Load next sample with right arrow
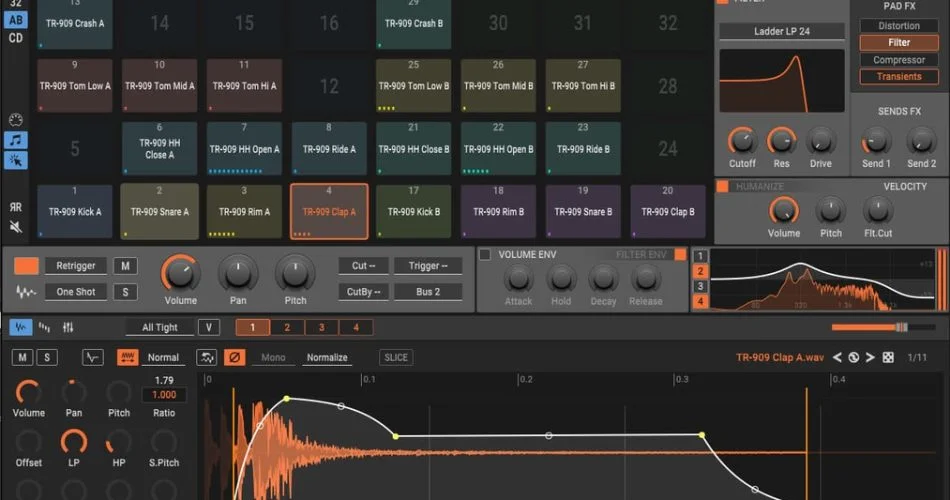950x500 pixels. [x=870, y=358]
